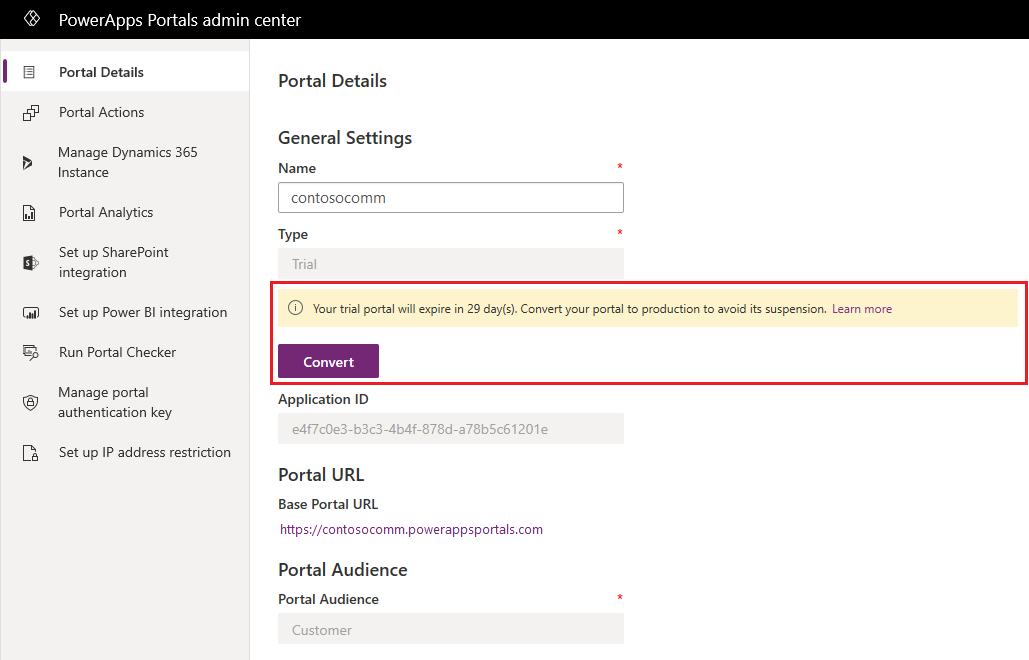Viewport: 1029px width, 660px height.
Task: Click the Base Portal URL label
Action: (328, 504)
